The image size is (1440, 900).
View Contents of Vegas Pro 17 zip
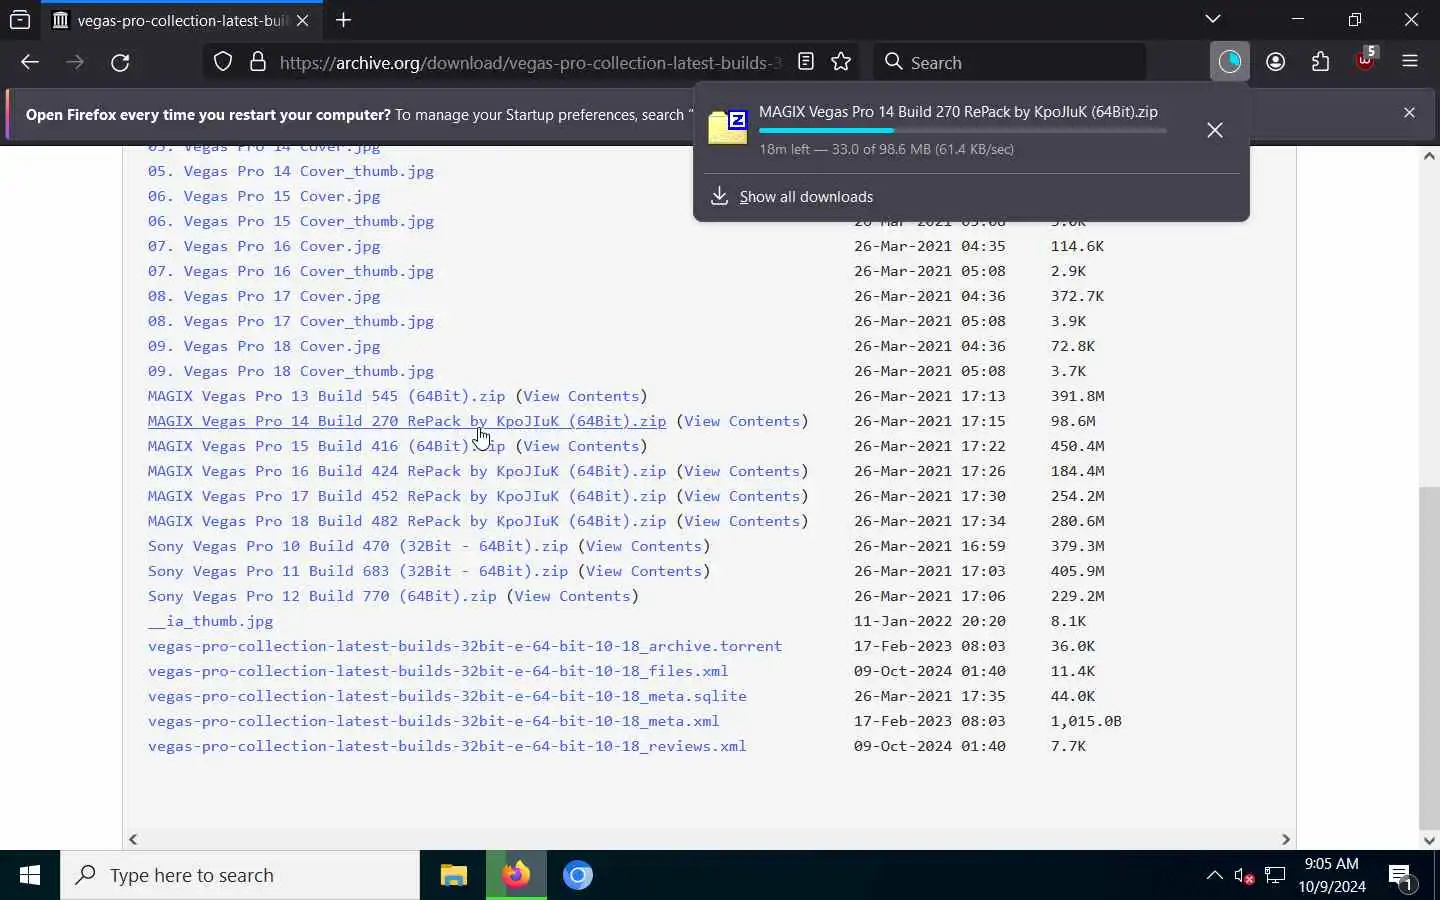[x=742, y=496]
